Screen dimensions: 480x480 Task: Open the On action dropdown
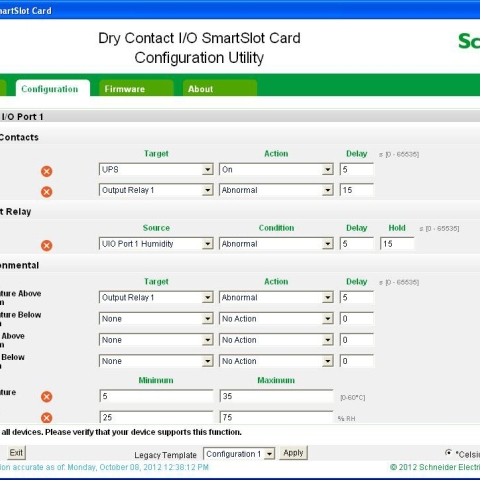276,170
